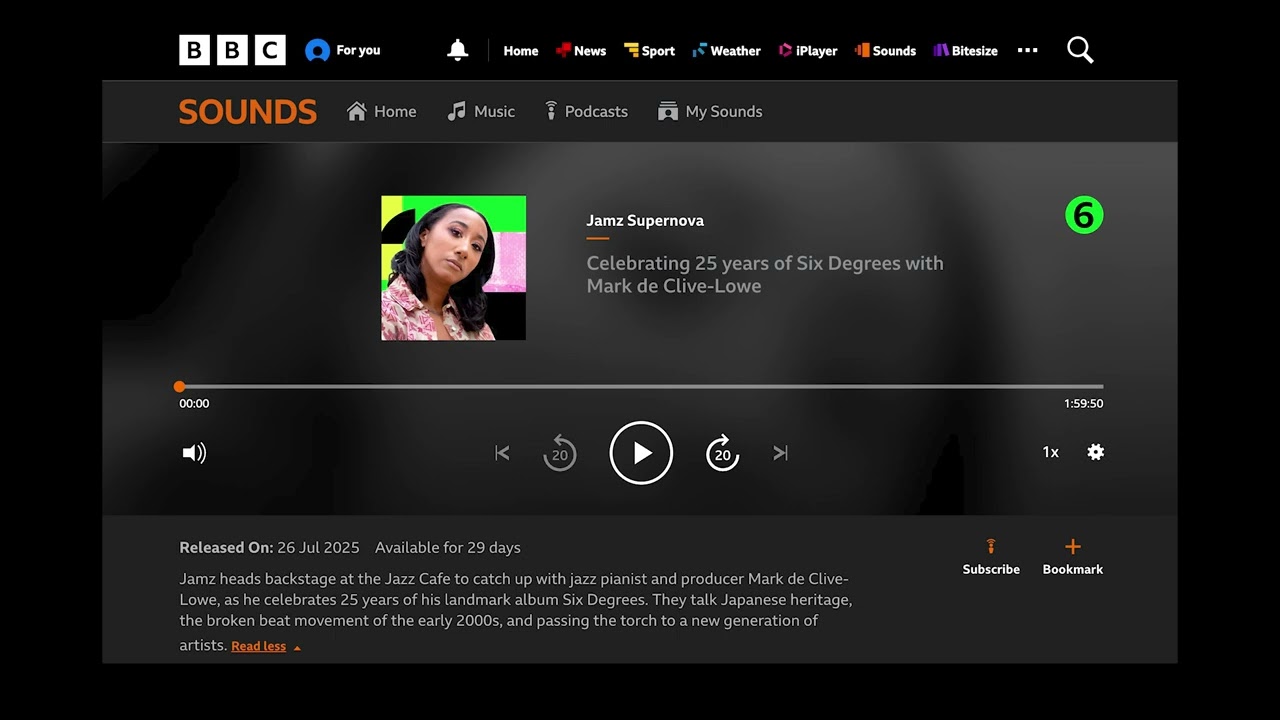The width and height of the screenshot is (1280, 720).
Task: Open My Sounds
Action: coord(710,112)
